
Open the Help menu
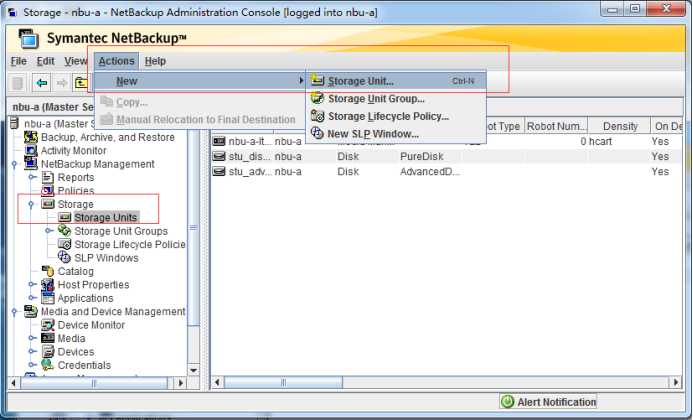tap(155, 61)
